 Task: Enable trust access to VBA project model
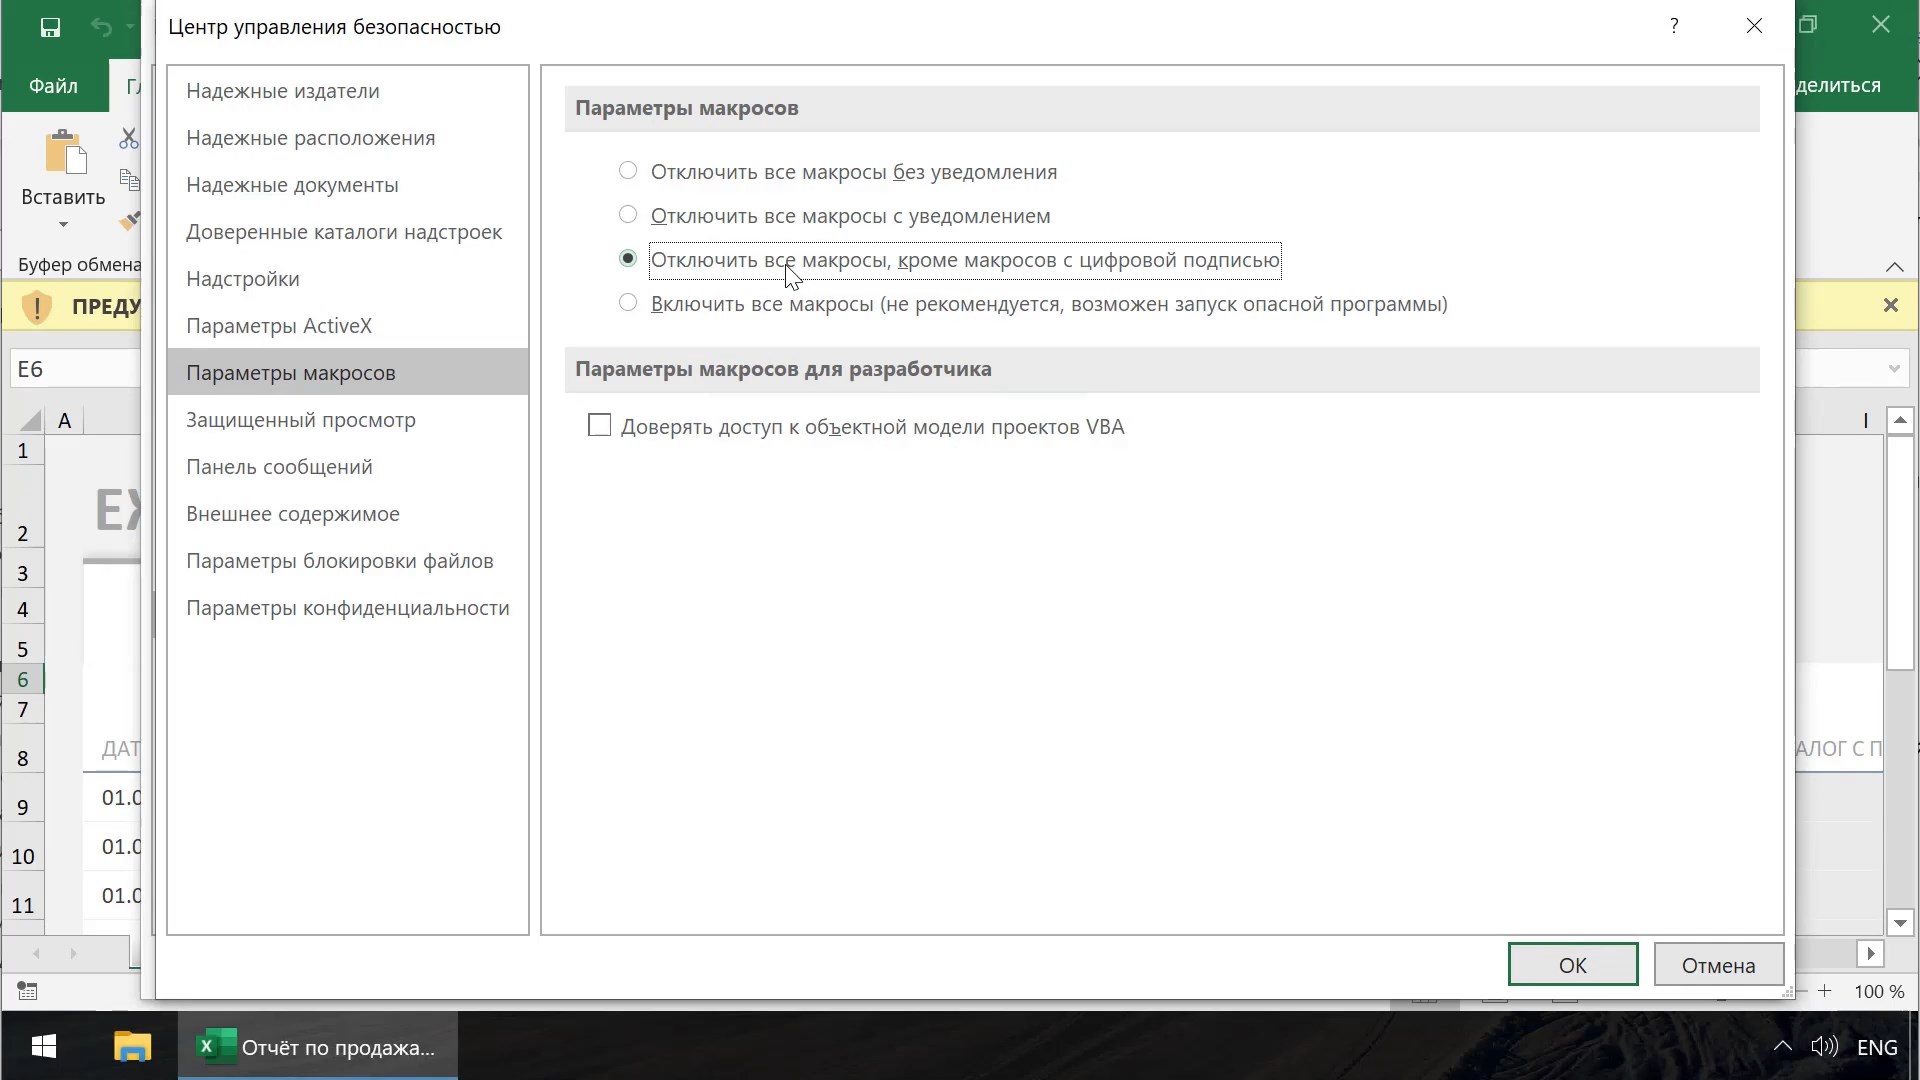pos(599,426)
